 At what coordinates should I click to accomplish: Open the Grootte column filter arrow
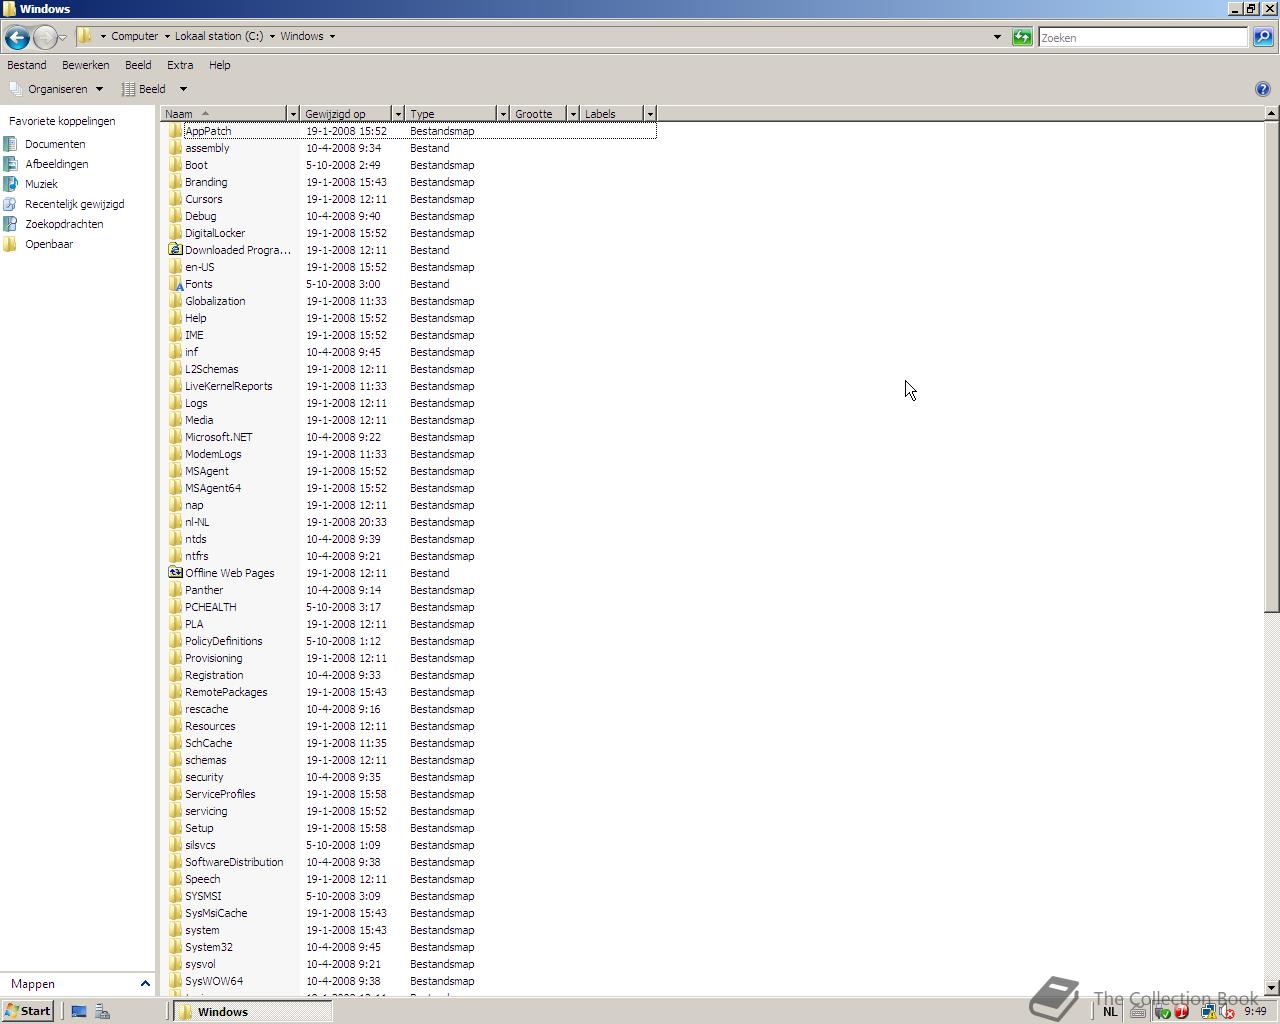click(x=572, y=114)
